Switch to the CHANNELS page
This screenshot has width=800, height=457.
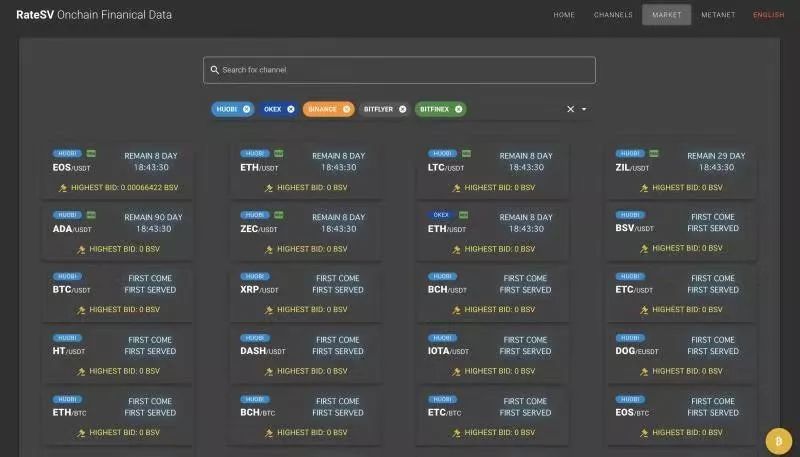pyautogui.click(x=613, y=15)
